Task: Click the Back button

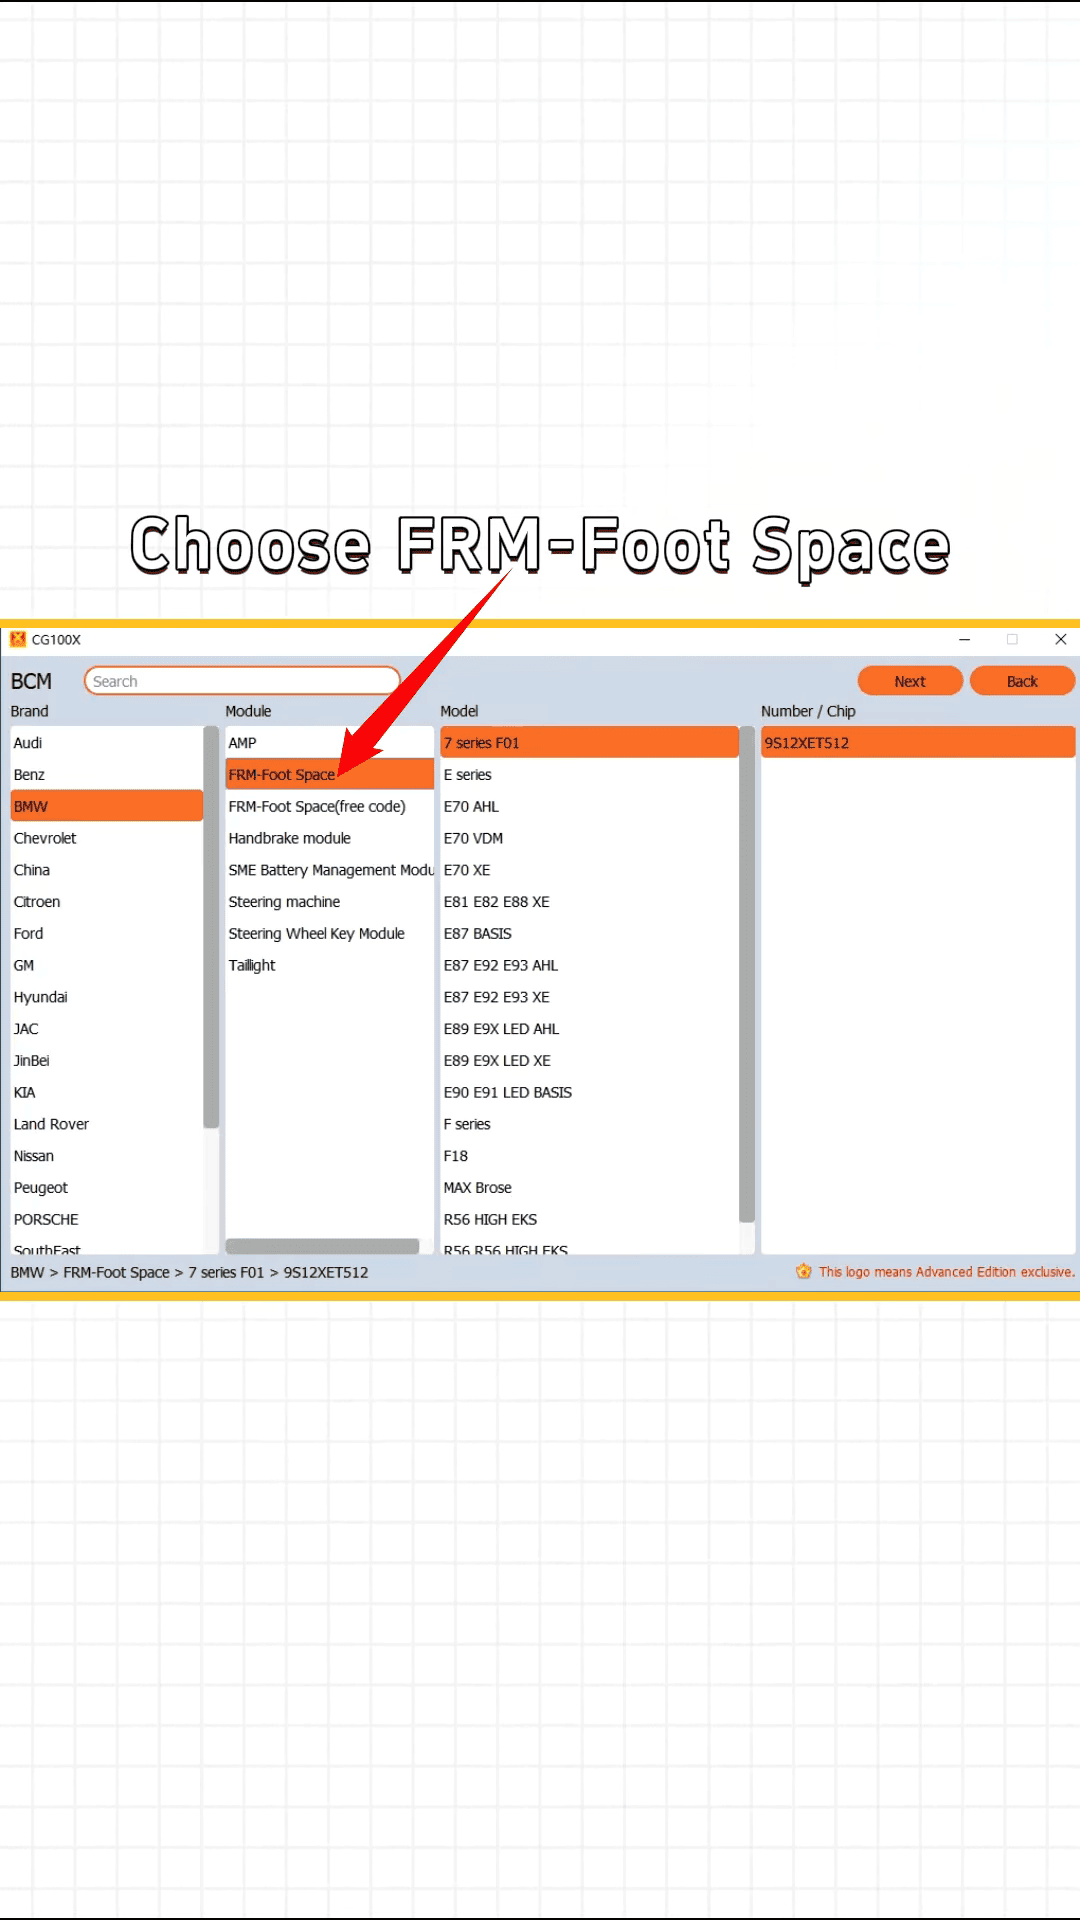Action: tap(1022, 681)
